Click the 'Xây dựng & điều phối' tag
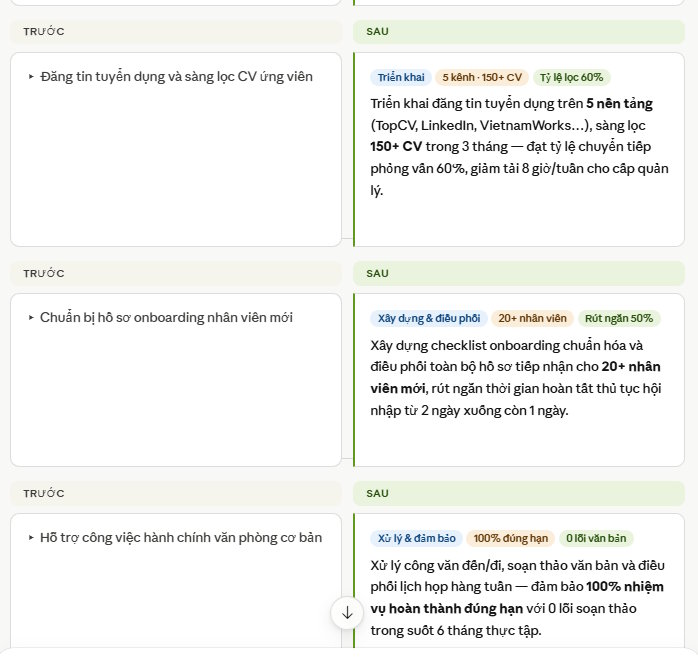Screen dimensions: 698x658 pyautogui.click(x=429, y=318)
